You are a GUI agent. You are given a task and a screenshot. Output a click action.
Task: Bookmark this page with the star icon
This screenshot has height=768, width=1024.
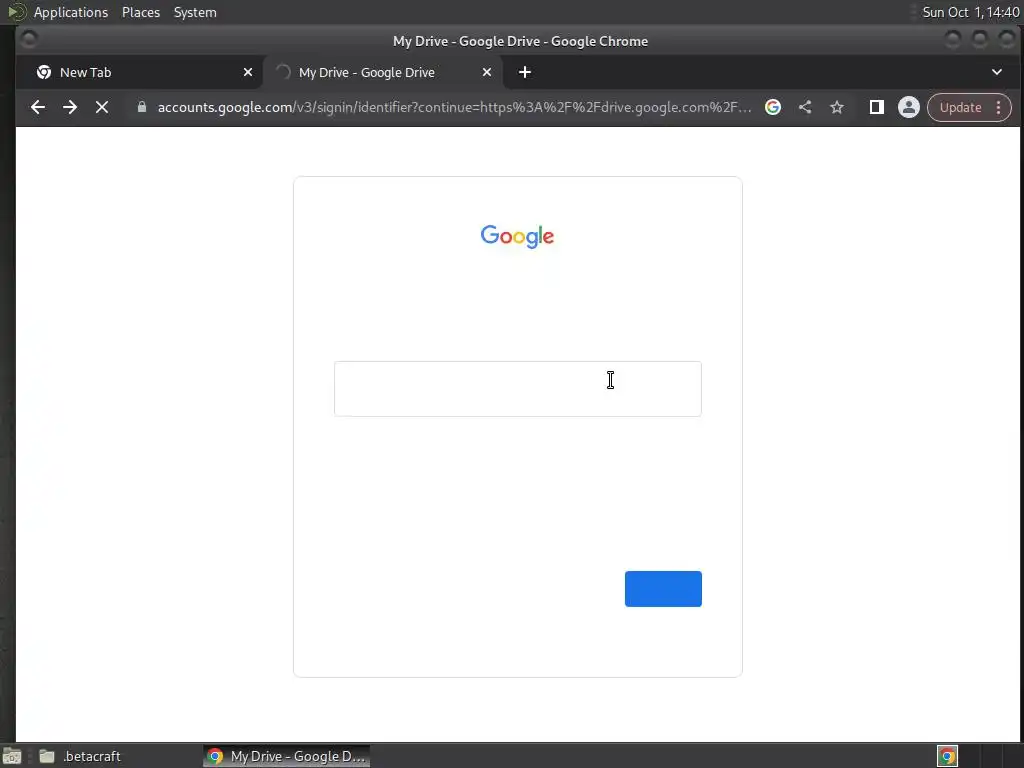tap(837, 107)
